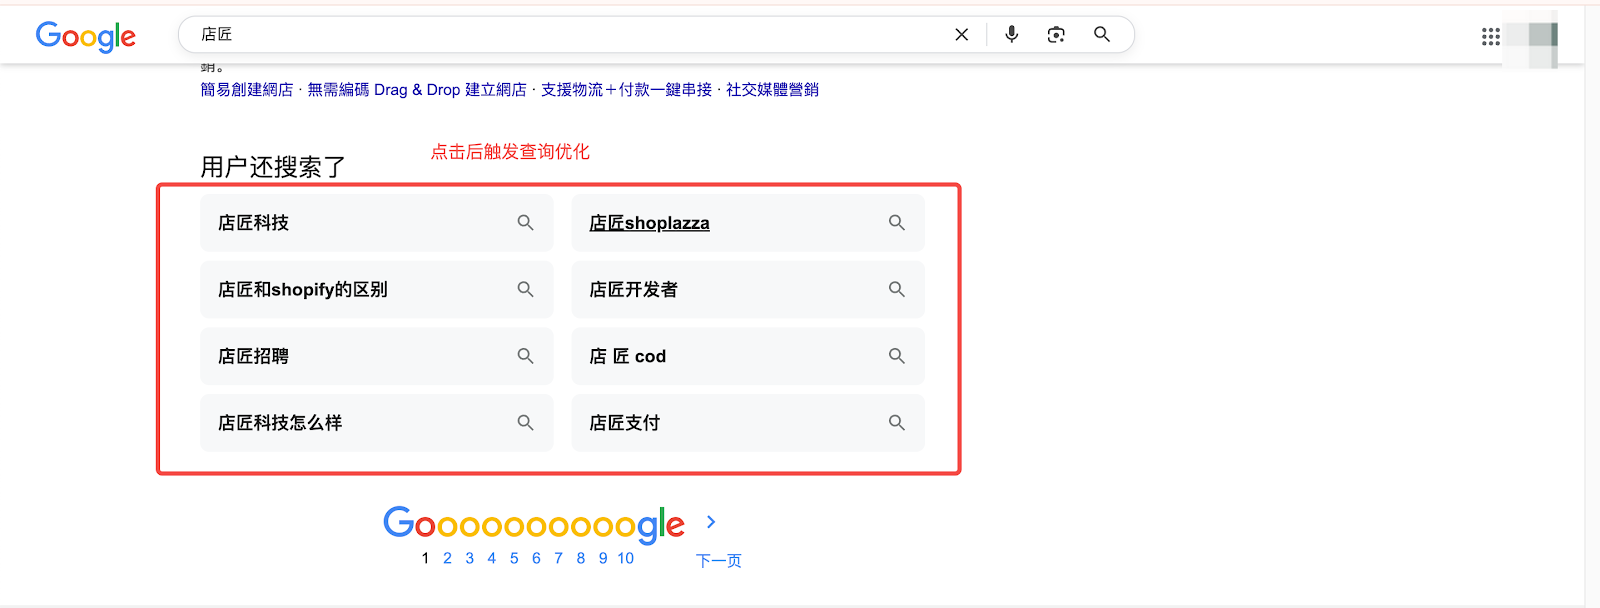Click the search icon beside 店匠招聘
The image size is (1600, 608).
pyautogui.click(x=525, y=356)
